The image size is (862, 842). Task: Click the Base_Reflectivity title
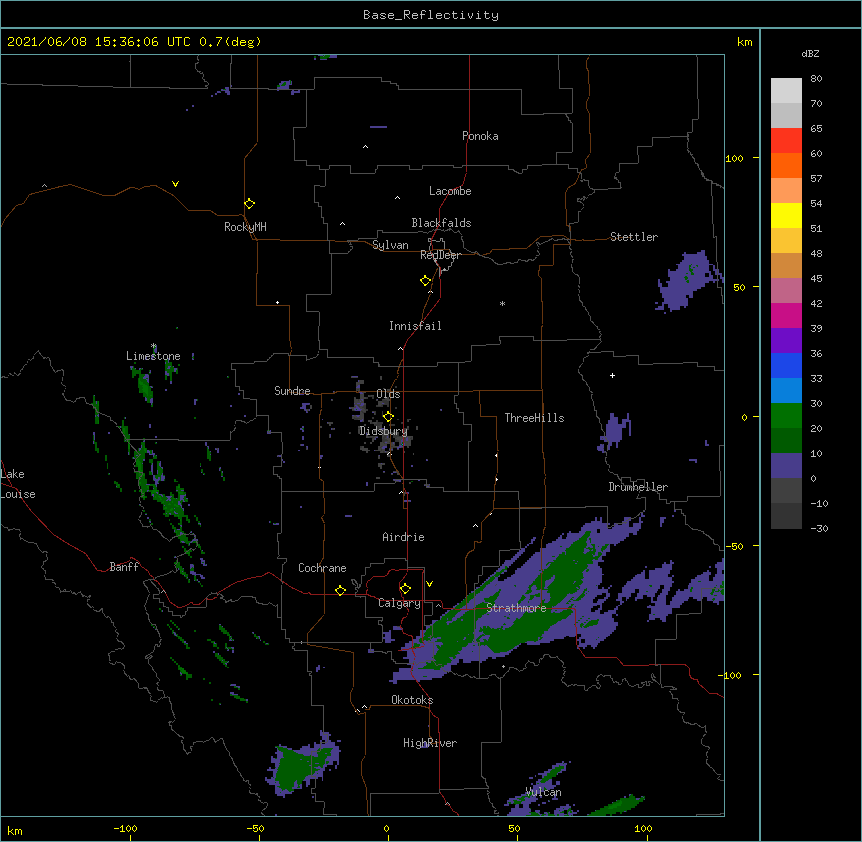click(x=431, y=15)
